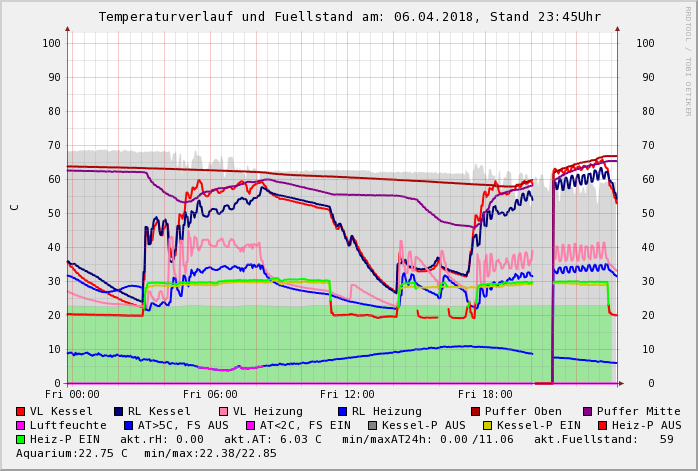Click the blue RL Heizung legend swatch
The height and width of the screenshot is (471, 698).
342,411
